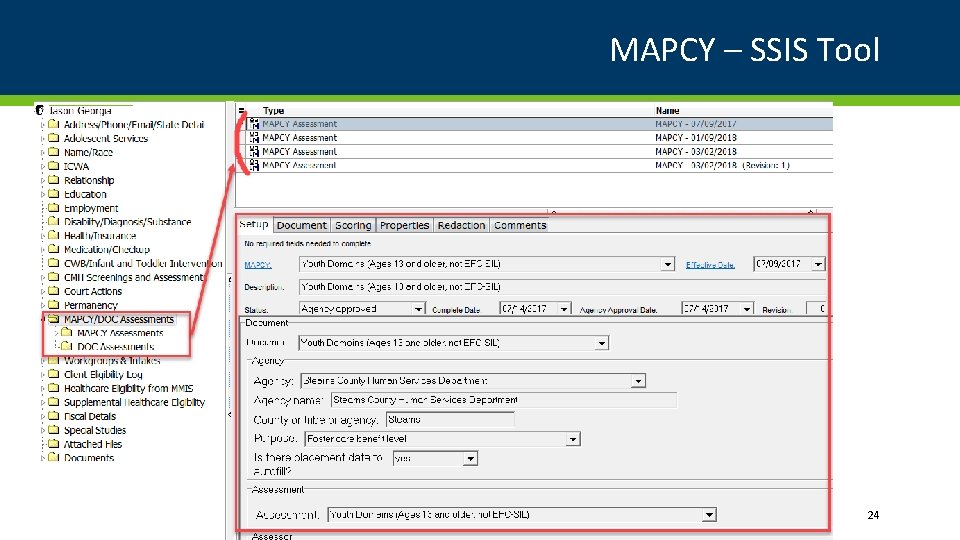Switch to the Redaction tab
This screenshot has width=960, height=540.
point(461,225)
